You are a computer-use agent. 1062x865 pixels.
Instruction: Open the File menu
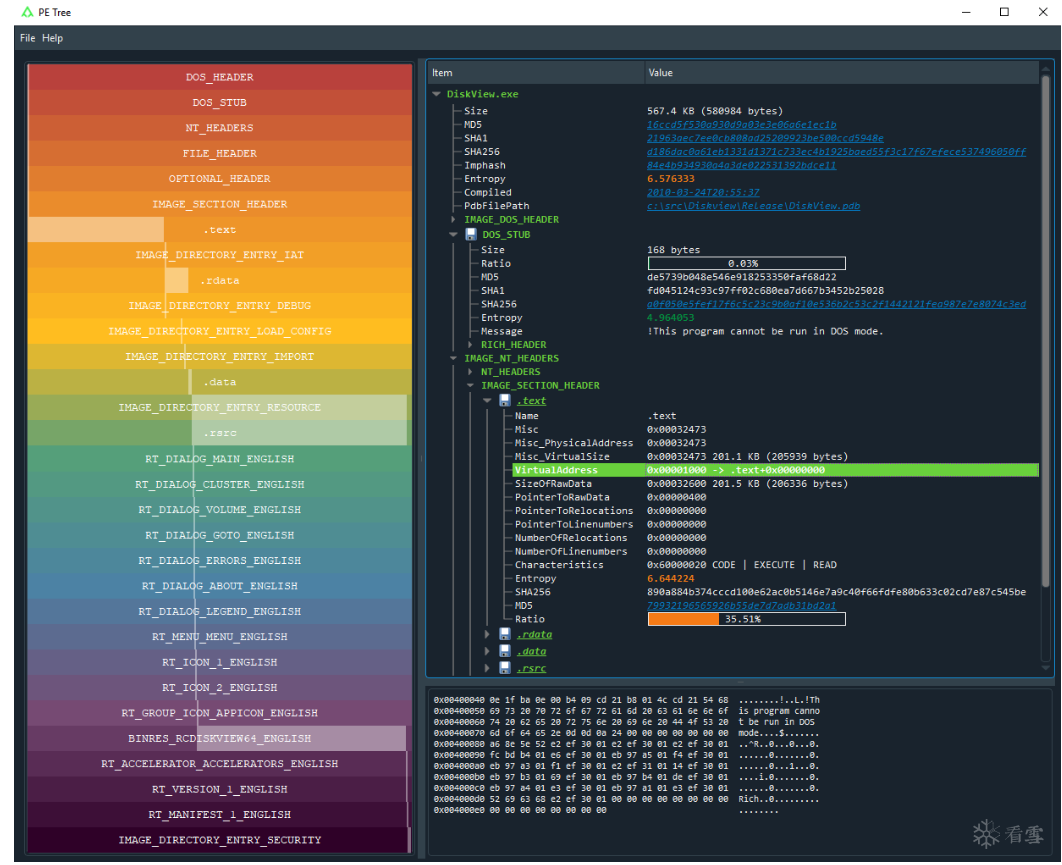[x=28, y=38]
